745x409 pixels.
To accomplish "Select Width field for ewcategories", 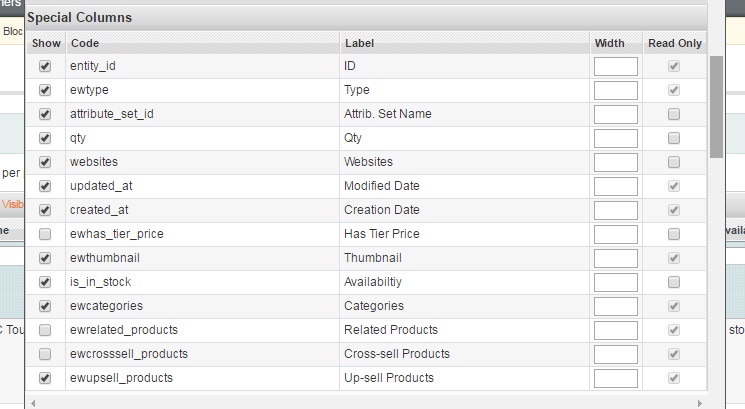I will coord(615,306).
